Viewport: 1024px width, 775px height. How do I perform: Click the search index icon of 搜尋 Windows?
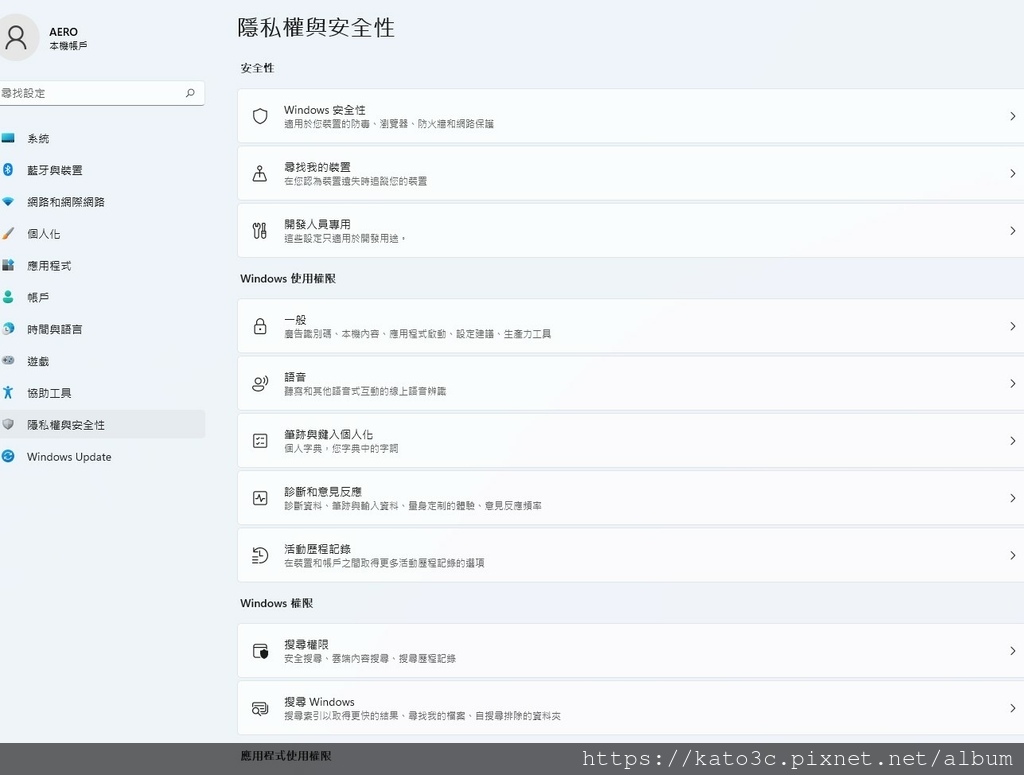pos(260,708)
